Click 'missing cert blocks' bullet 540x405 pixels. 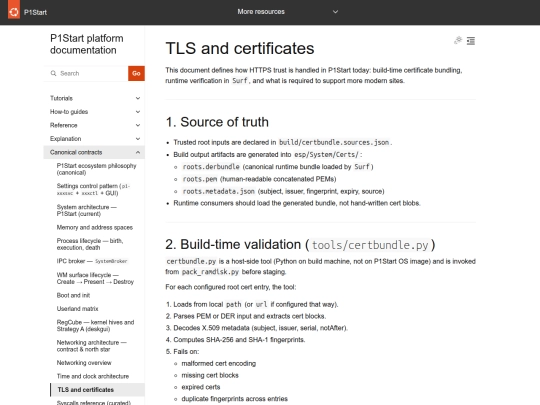point(210,375)
